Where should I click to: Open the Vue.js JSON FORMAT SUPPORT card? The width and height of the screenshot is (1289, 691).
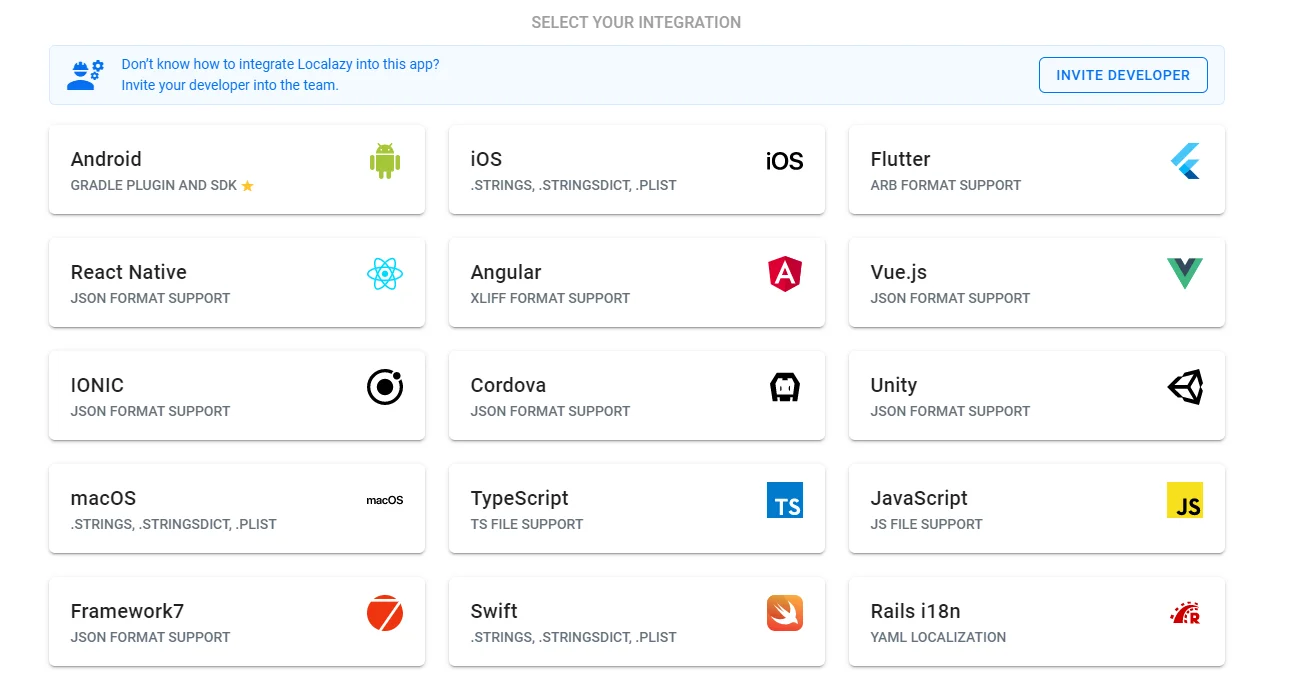(1036, 283)
